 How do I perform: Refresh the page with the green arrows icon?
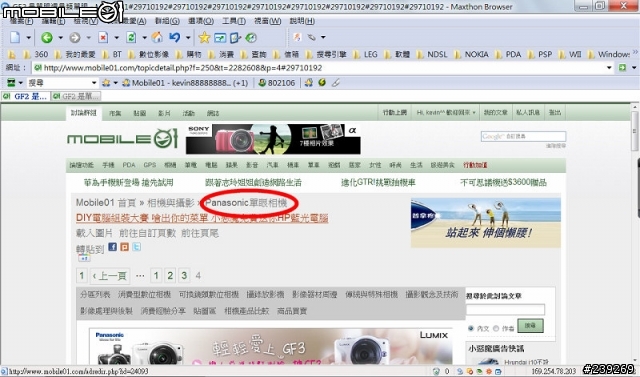[131, 38]
